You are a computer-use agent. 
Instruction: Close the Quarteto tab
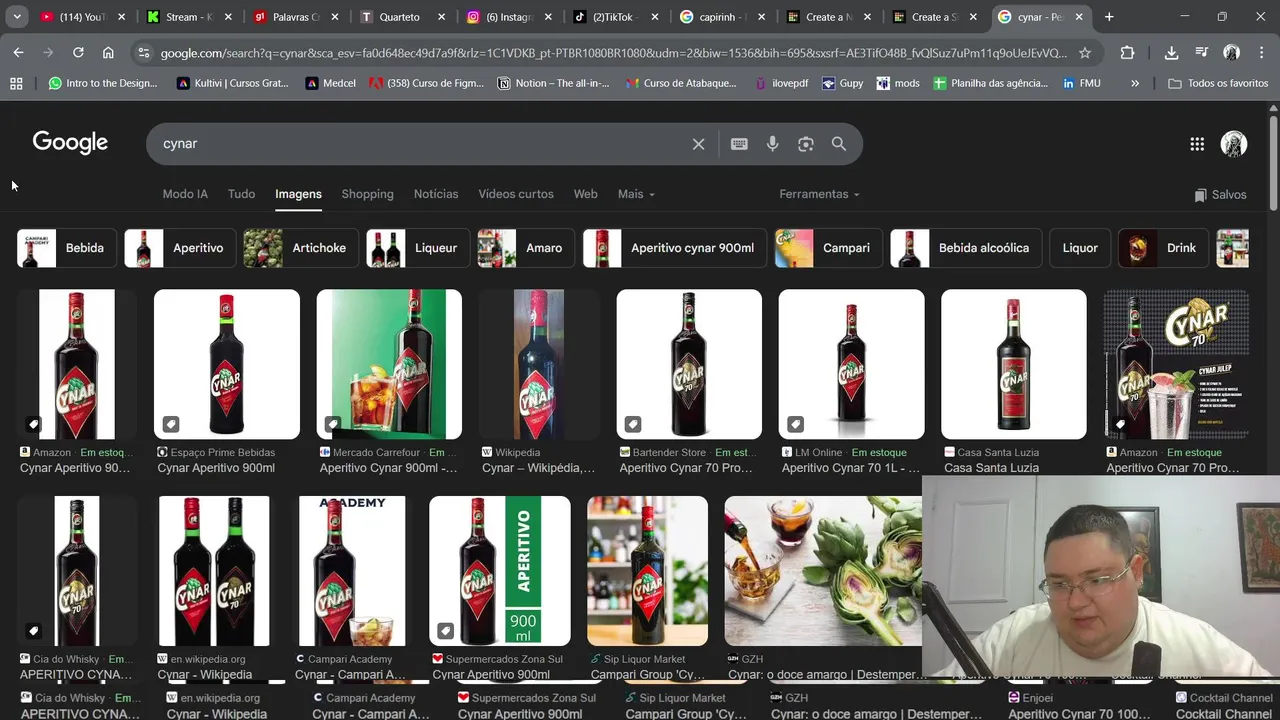[441, 17]
